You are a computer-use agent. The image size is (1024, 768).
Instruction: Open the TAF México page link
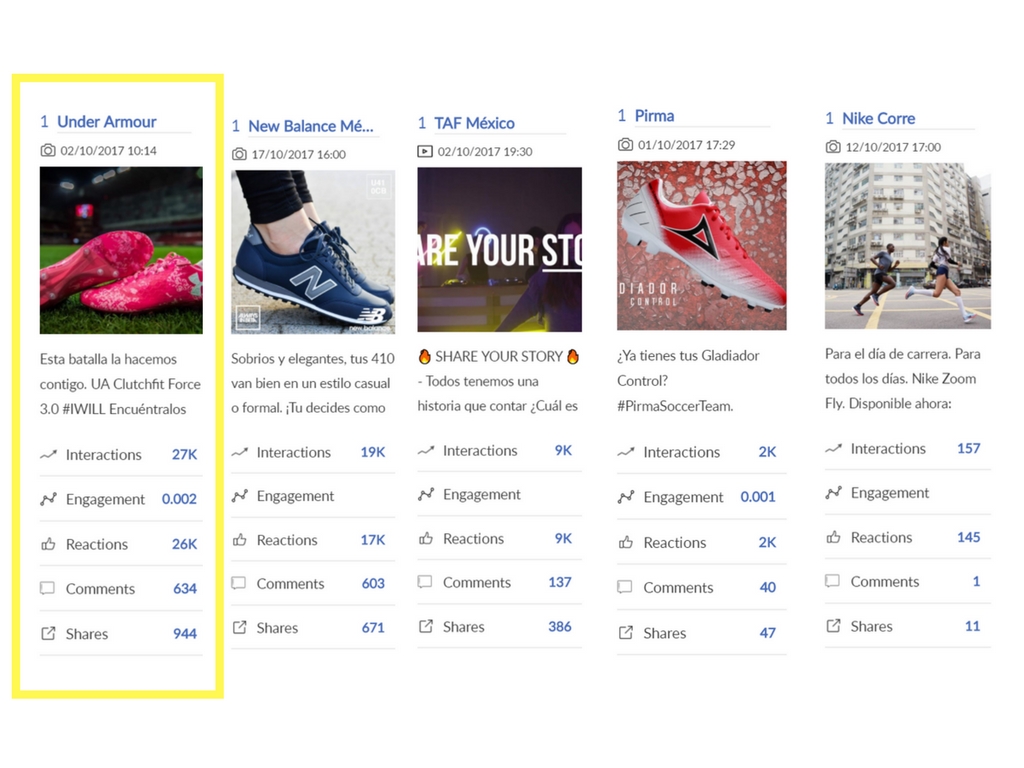[474, 123]
